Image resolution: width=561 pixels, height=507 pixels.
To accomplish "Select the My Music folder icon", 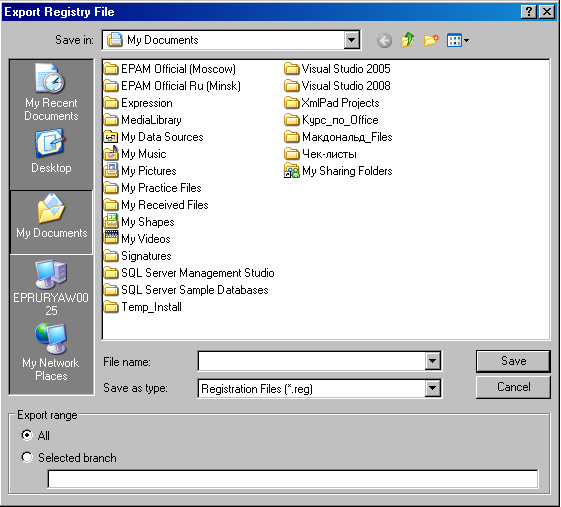I will (111, 153).
